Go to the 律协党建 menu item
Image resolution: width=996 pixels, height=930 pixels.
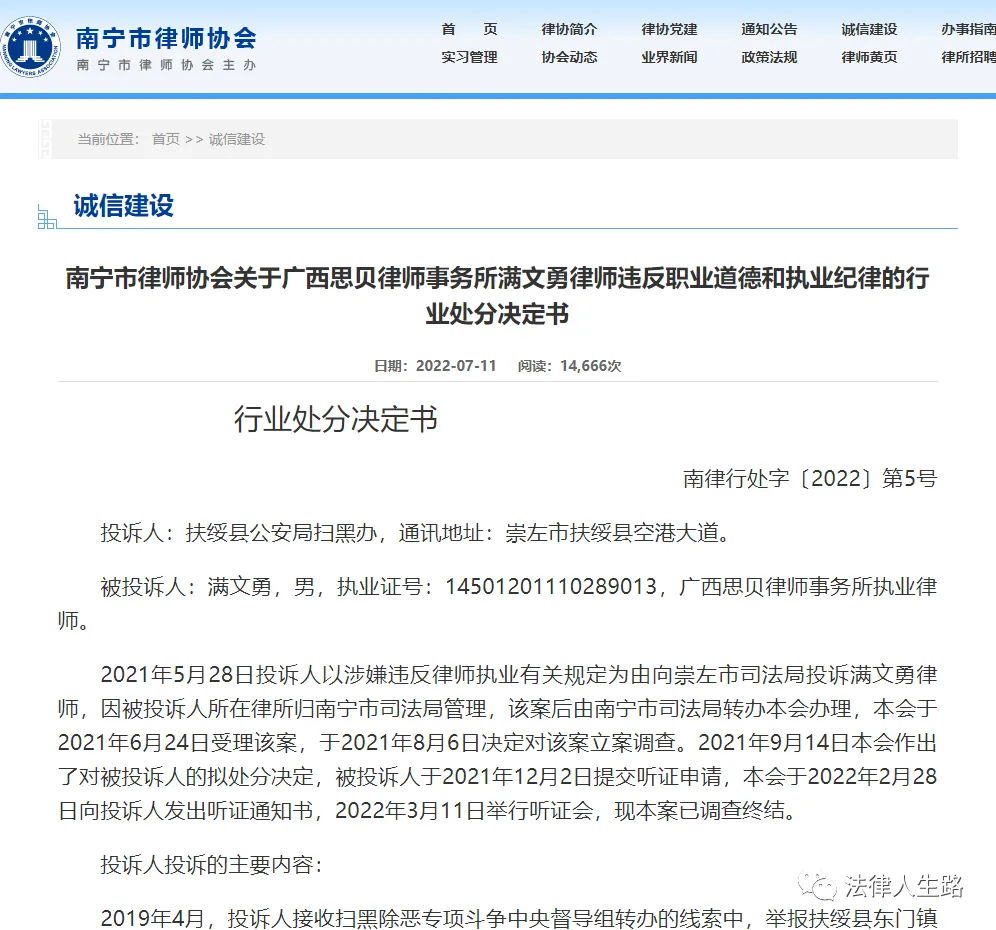(x=669, y=29)
